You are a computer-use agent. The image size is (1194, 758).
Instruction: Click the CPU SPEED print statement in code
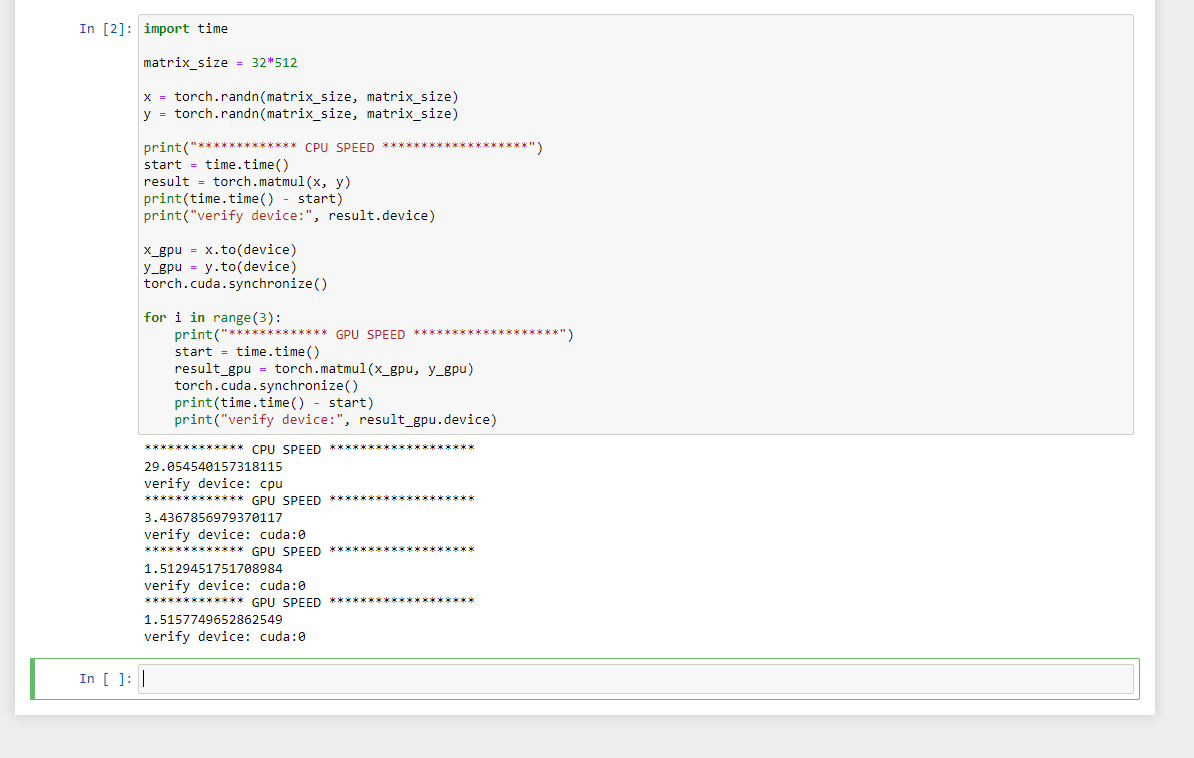(343, 148)
